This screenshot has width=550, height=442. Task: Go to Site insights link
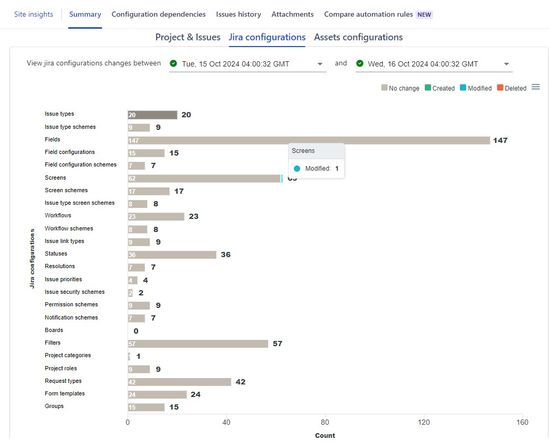(34, 14)
